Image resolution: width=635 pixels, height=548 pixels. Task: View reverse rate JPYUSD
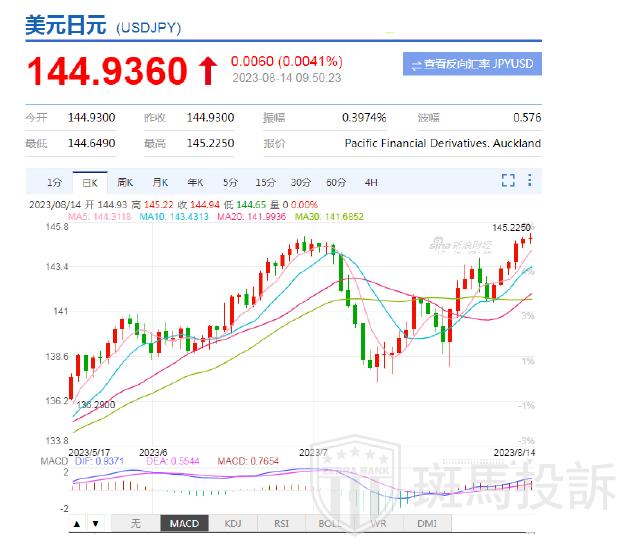click(472, 64)
